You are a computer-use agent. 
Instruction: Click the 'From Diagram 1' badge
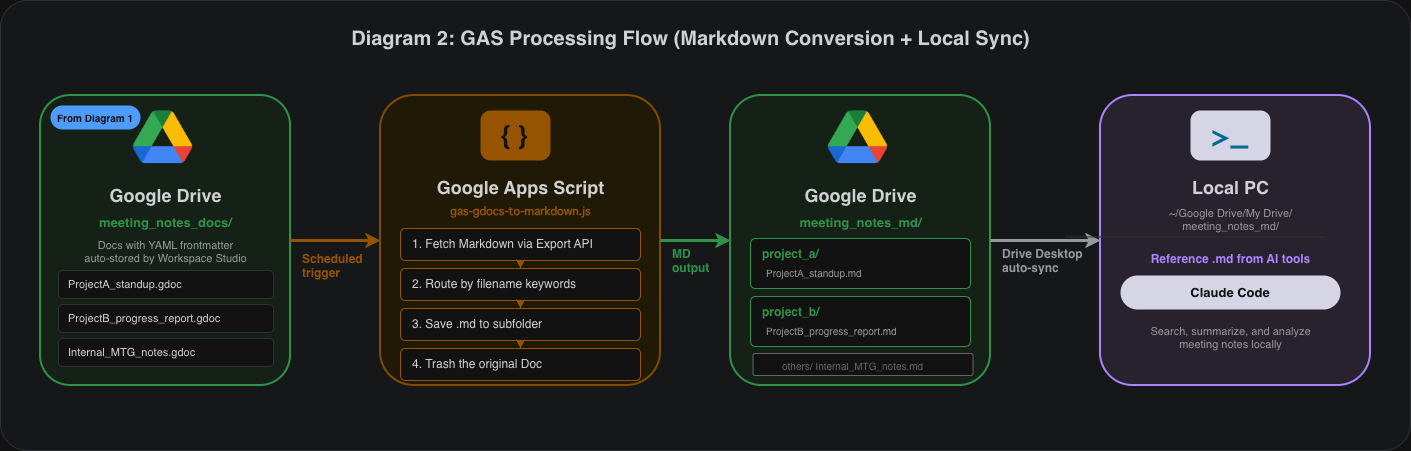click(96, 118)
